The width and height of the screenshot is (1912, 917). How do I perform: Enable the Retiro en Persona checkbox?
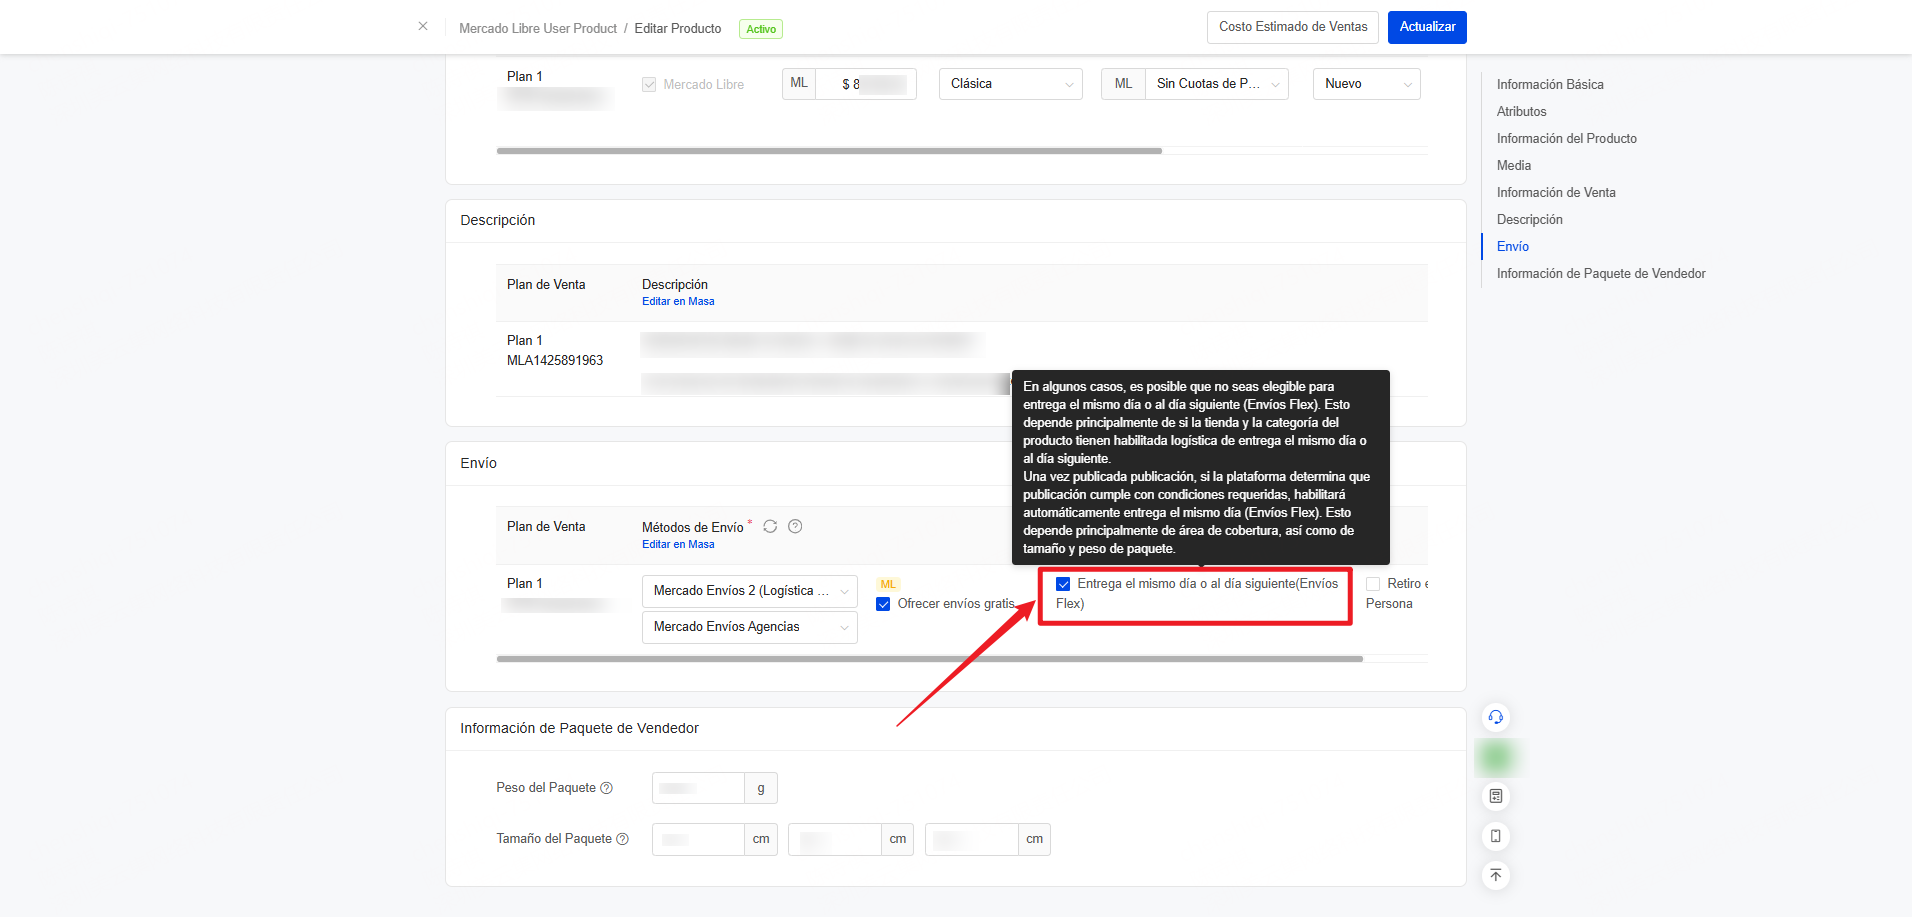point(1373,584)
